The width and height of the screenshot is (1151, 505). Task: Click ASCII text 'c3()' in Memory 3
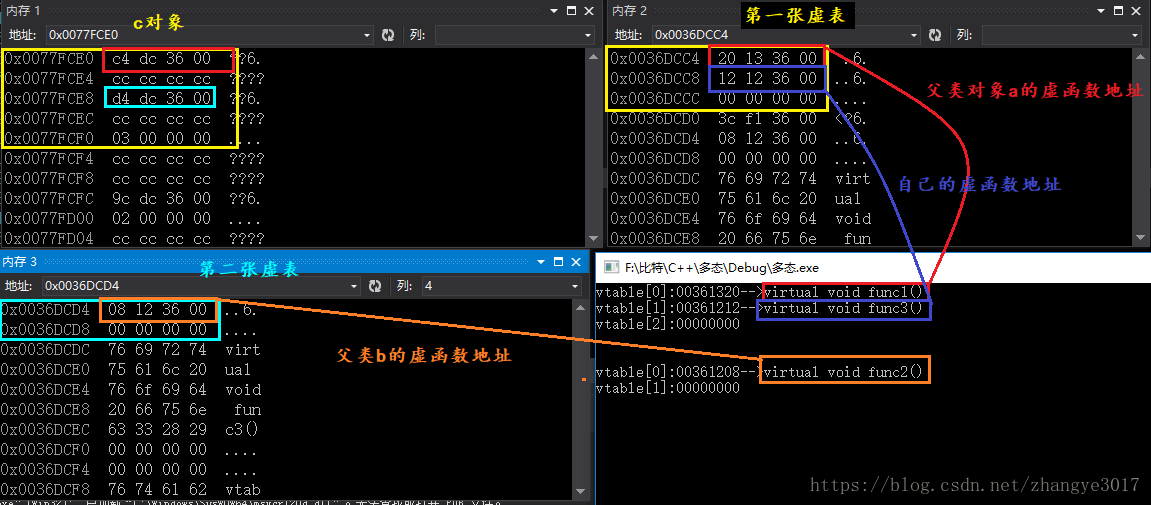[242, 429]
